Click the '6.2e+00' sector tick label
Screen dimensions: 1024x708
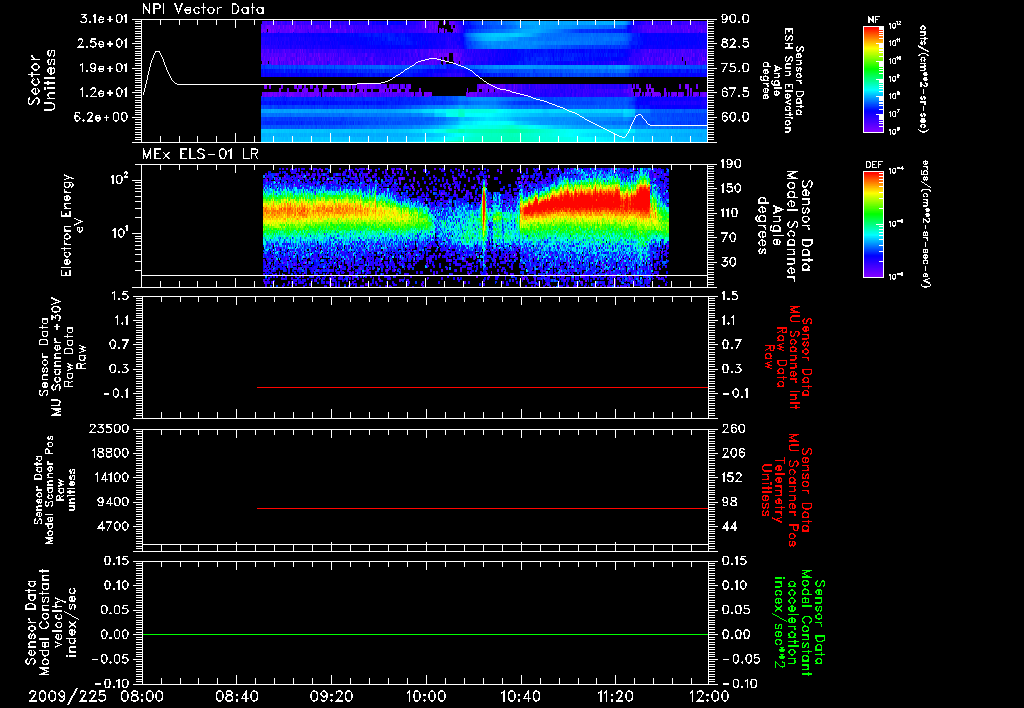pos(104,118)
